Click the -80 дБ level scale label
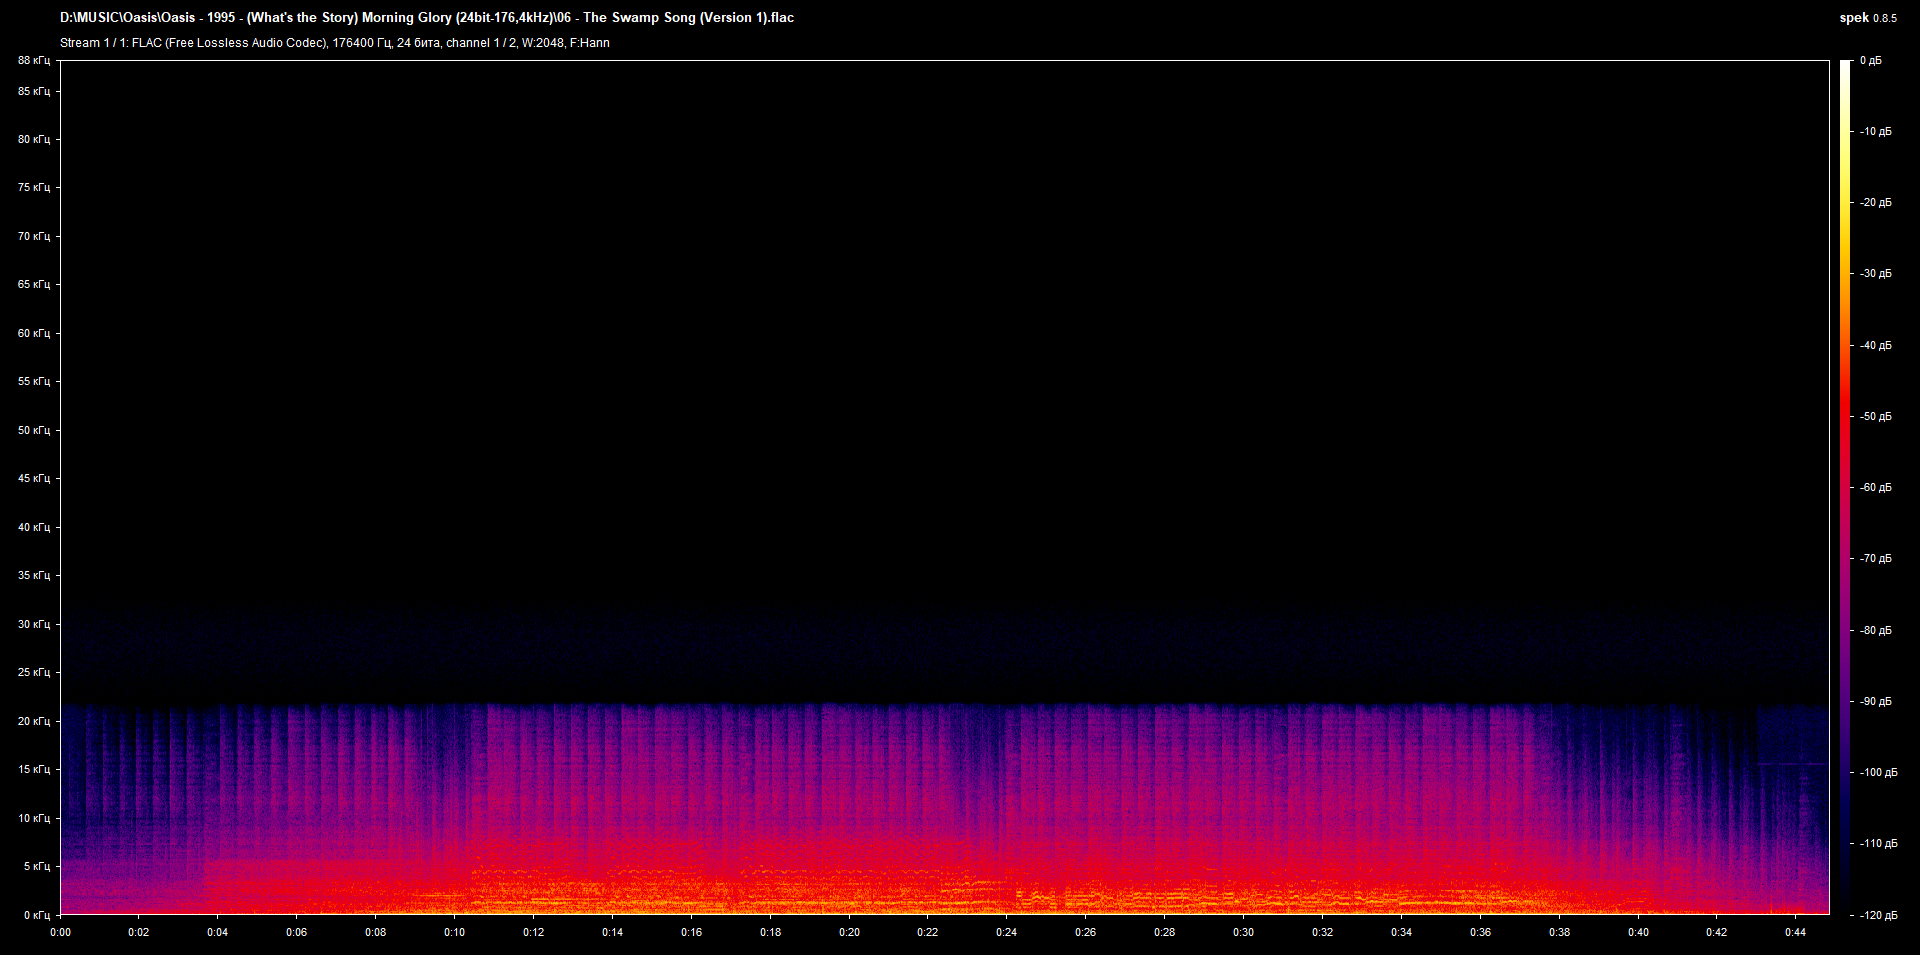Image resolution: width=1920 pixels, height=955 pixels. [1875, 631]
